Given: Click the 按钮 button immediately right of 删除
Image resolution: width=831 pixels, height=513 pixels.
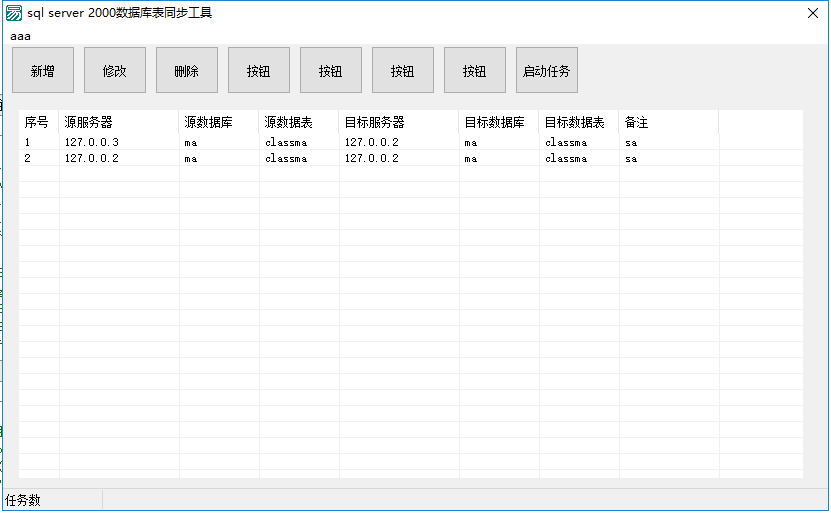Looking at the screenshot, I should pyautogui.click(x=259, y=70).
